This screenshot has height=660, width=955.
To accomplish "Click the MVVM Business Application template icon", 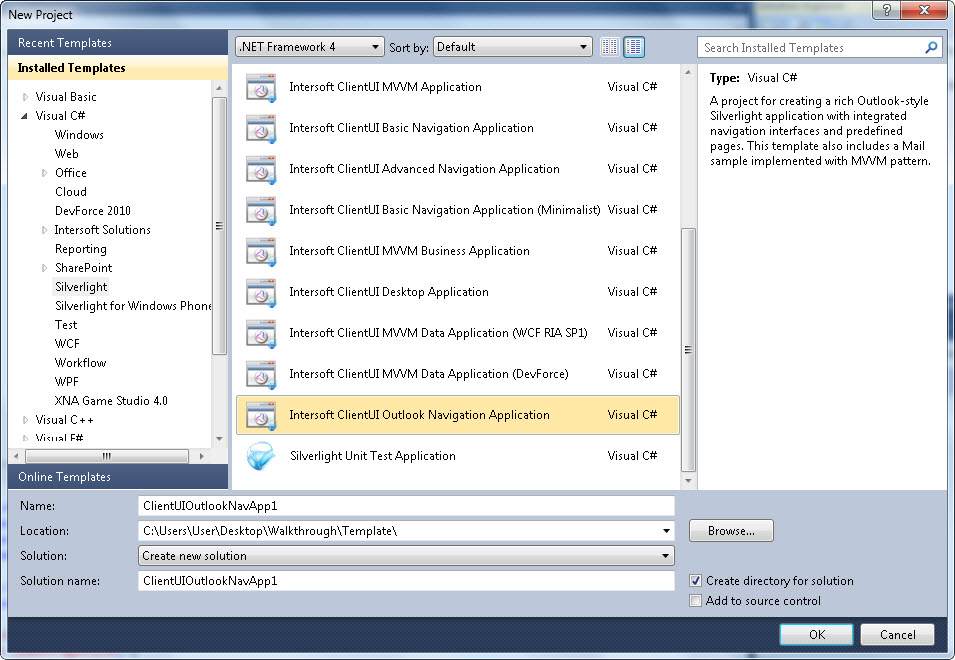I will click(261, 251).
